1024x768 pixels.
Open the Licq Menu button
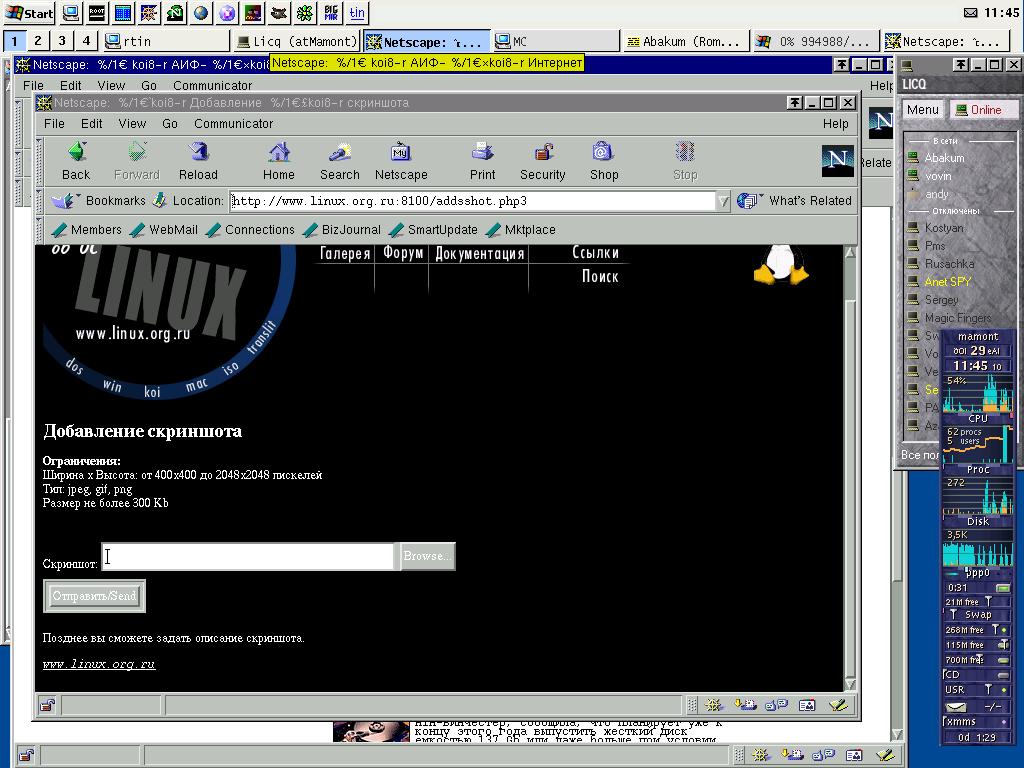923,110
